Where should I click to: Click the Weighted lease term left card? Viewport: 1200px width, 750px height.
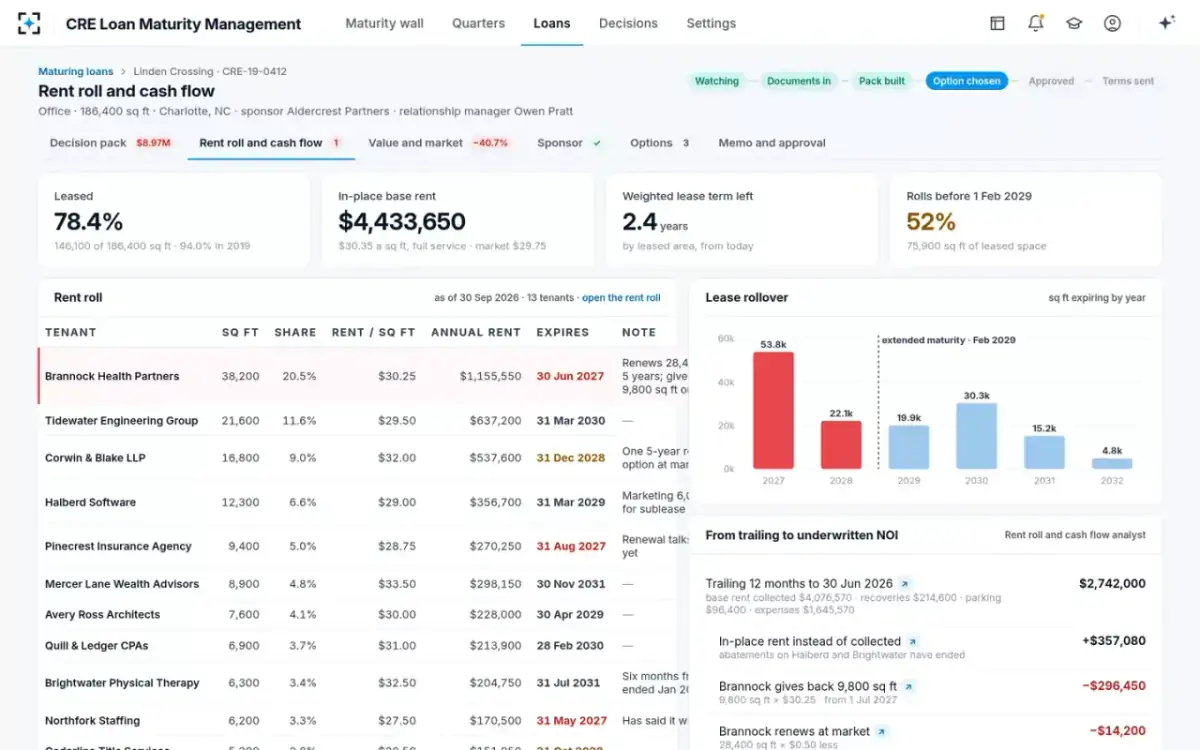click(x=741, y=220)
